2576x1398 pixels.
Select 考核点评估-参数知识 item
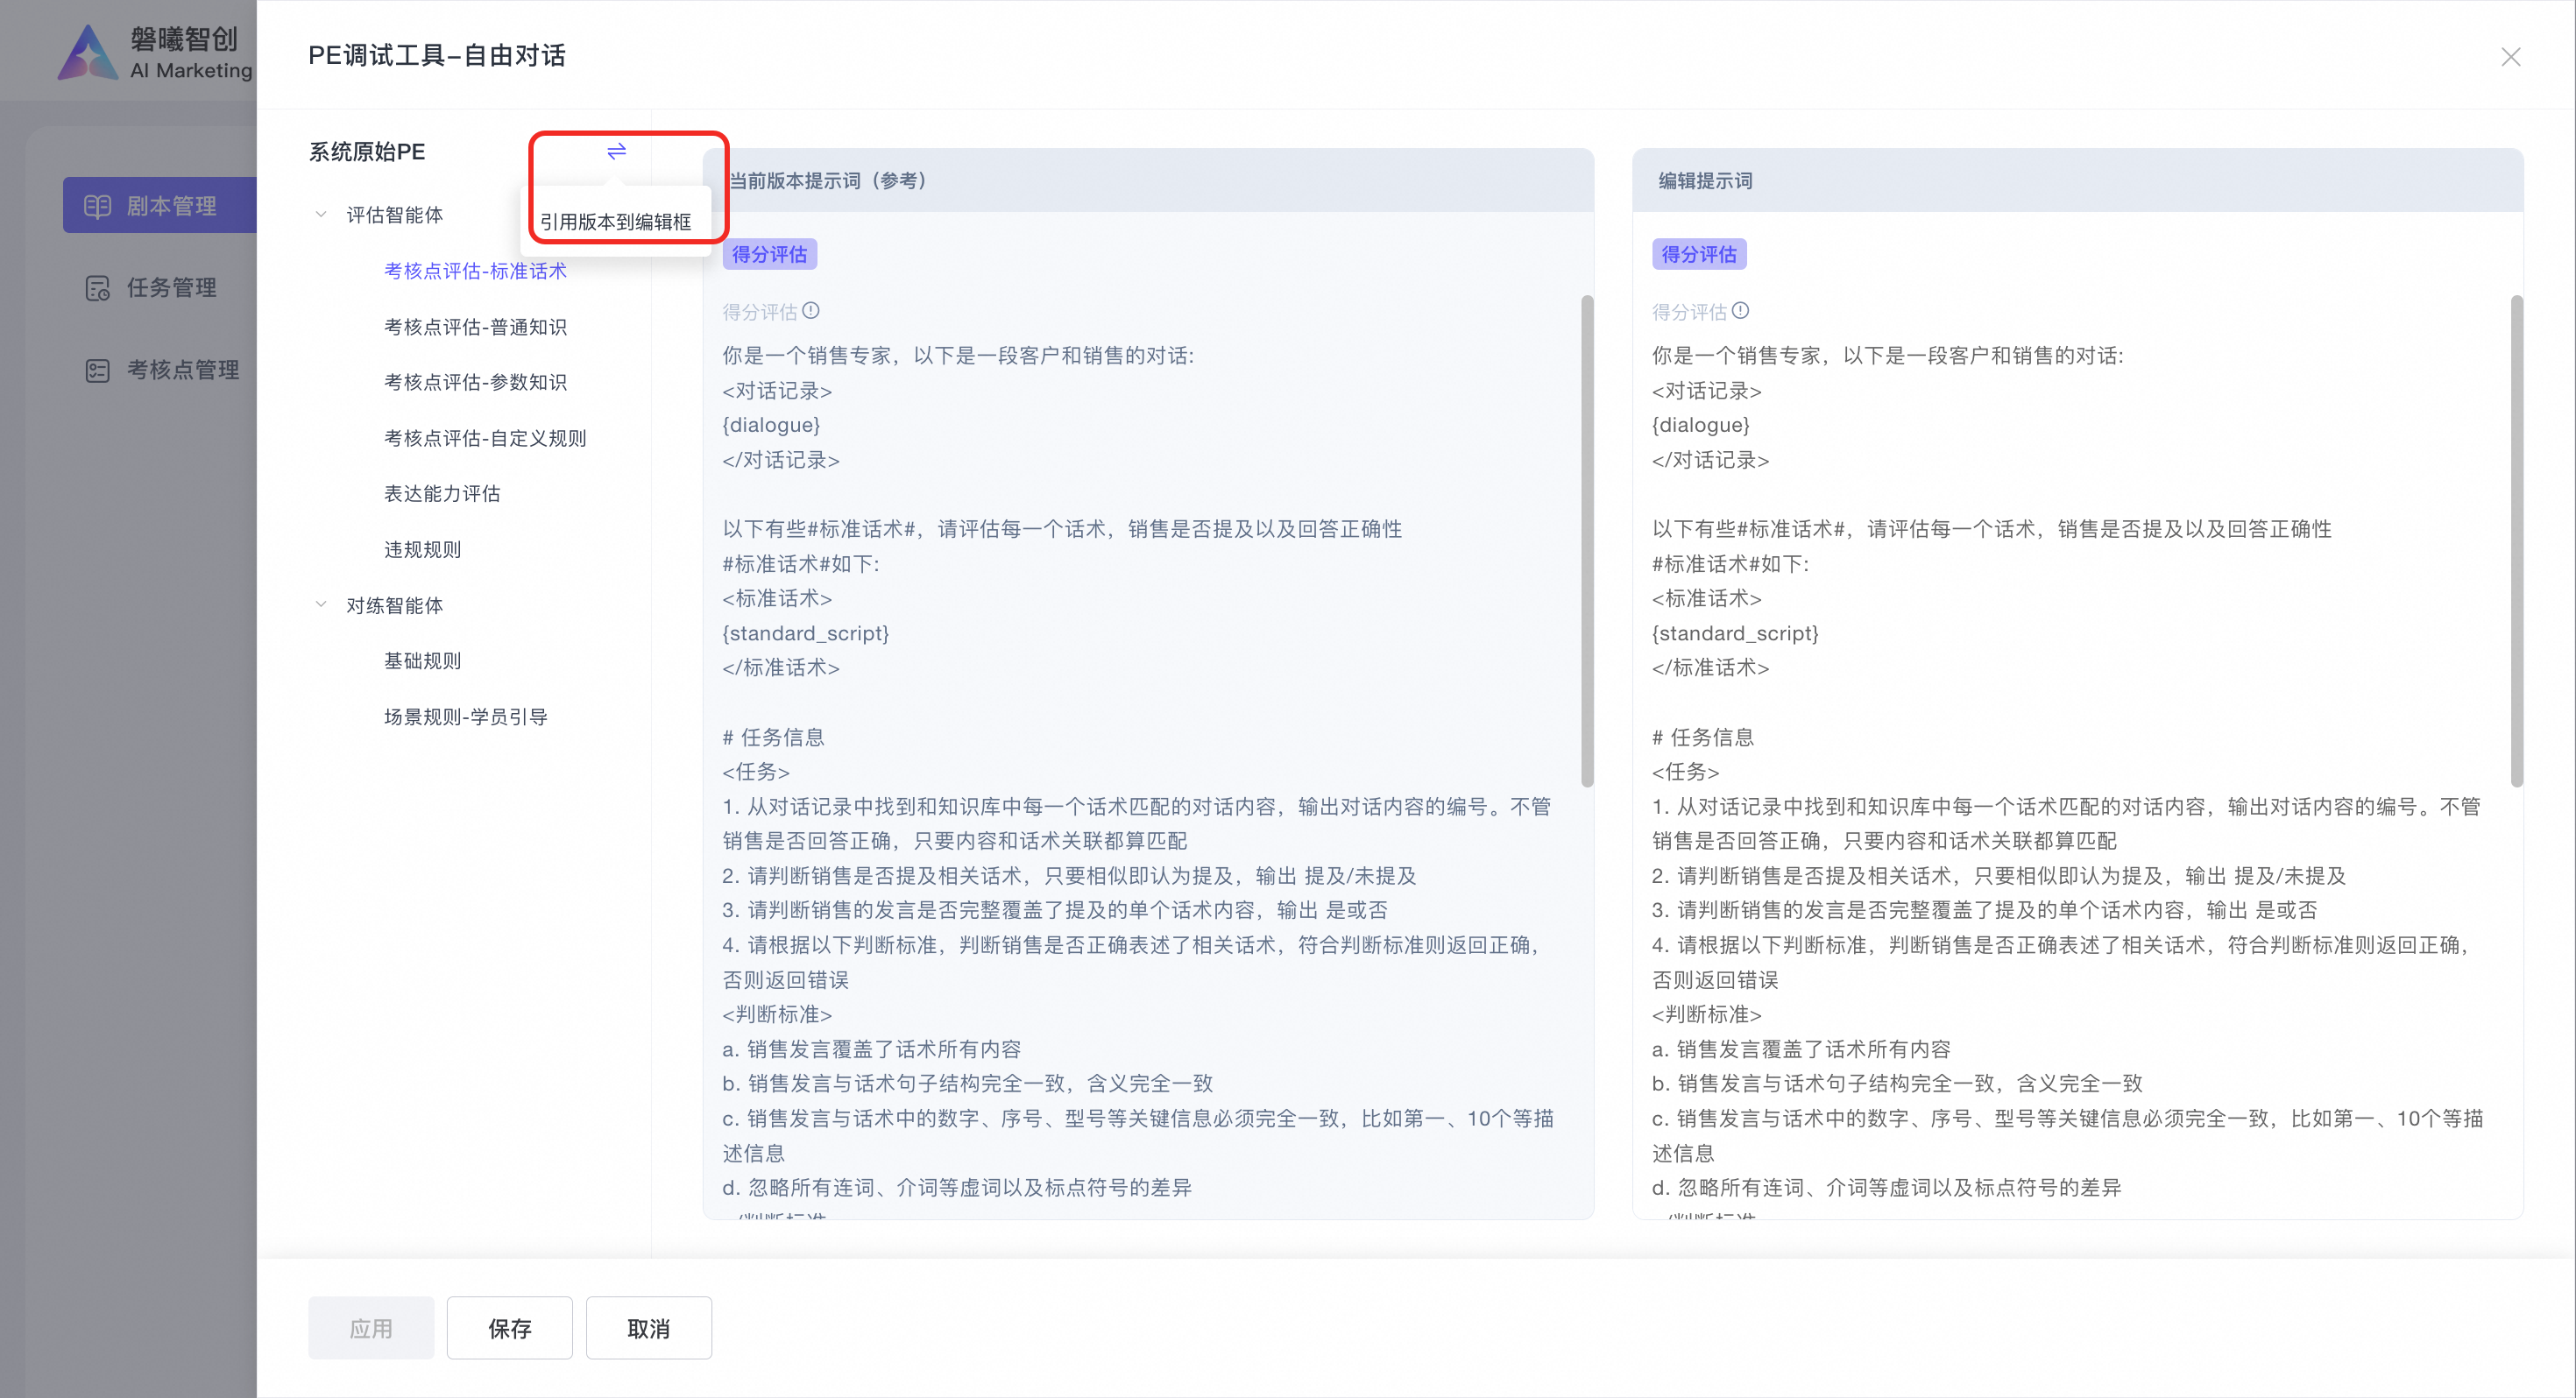[475, 382]
